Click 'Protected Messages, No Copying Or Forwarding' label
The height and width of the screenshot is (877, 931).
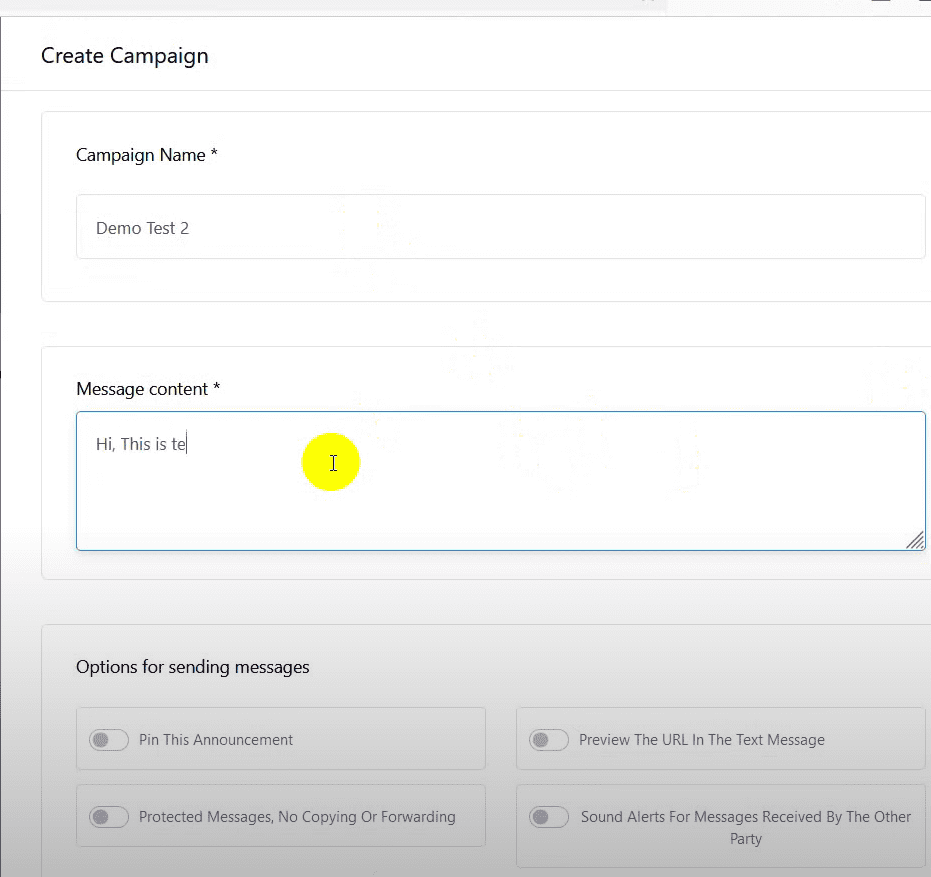pyautogui.click(x=297, y=817)
